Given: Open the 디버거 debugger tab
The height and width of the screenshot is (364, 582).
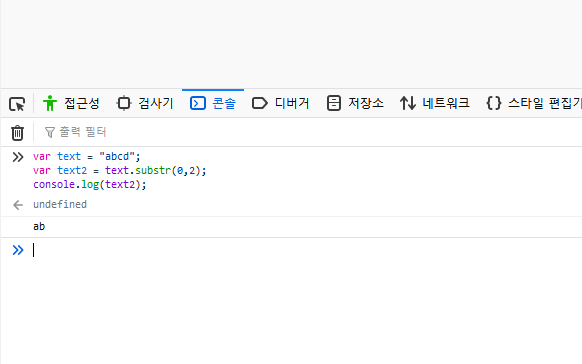Looking at the screenshot, I should coord(281,103).
